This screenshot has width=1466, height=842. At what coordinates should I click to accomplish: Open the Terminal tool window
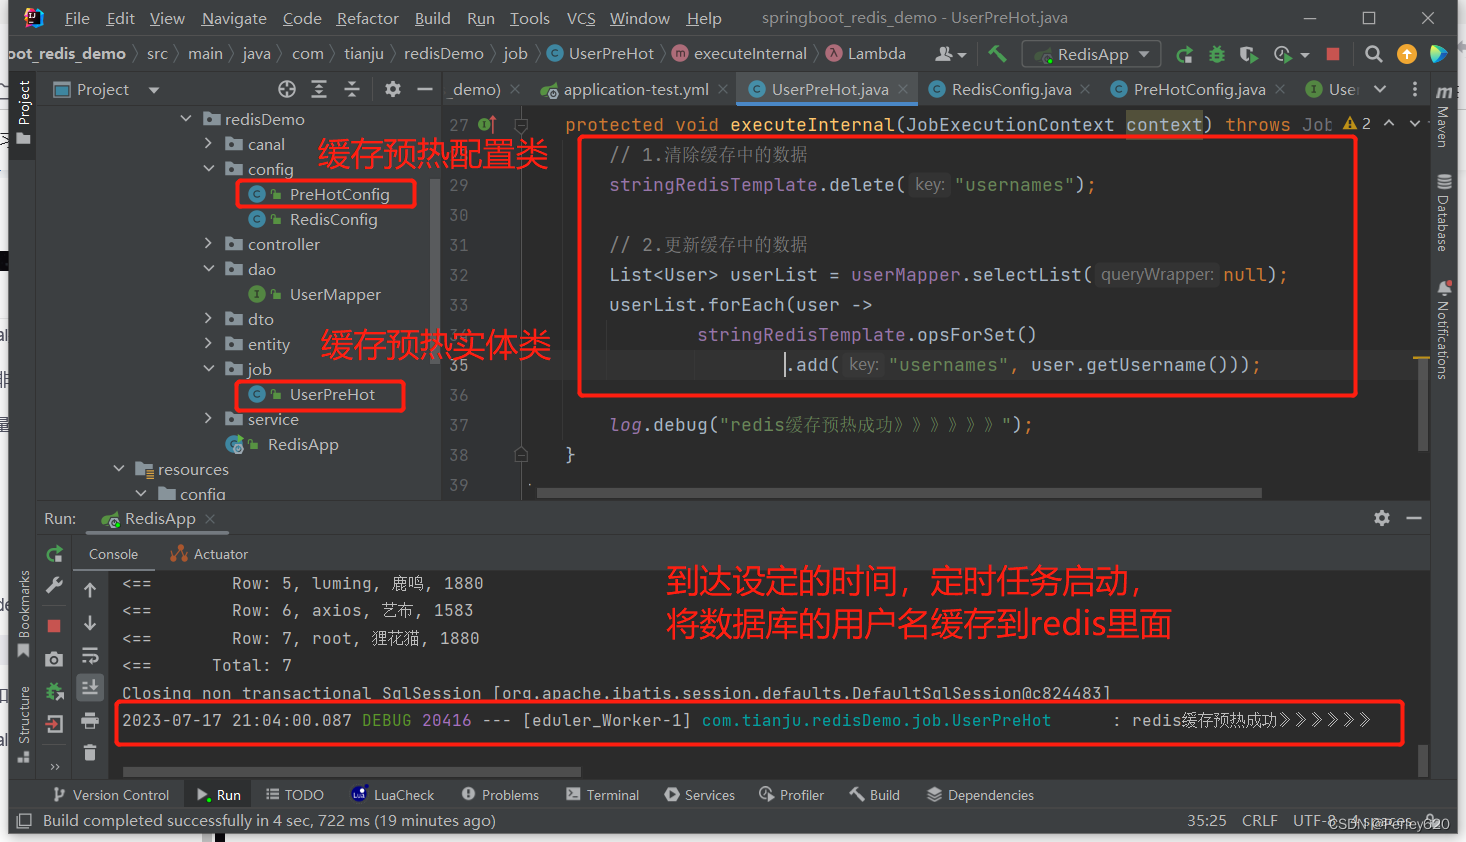click(602, 795)
